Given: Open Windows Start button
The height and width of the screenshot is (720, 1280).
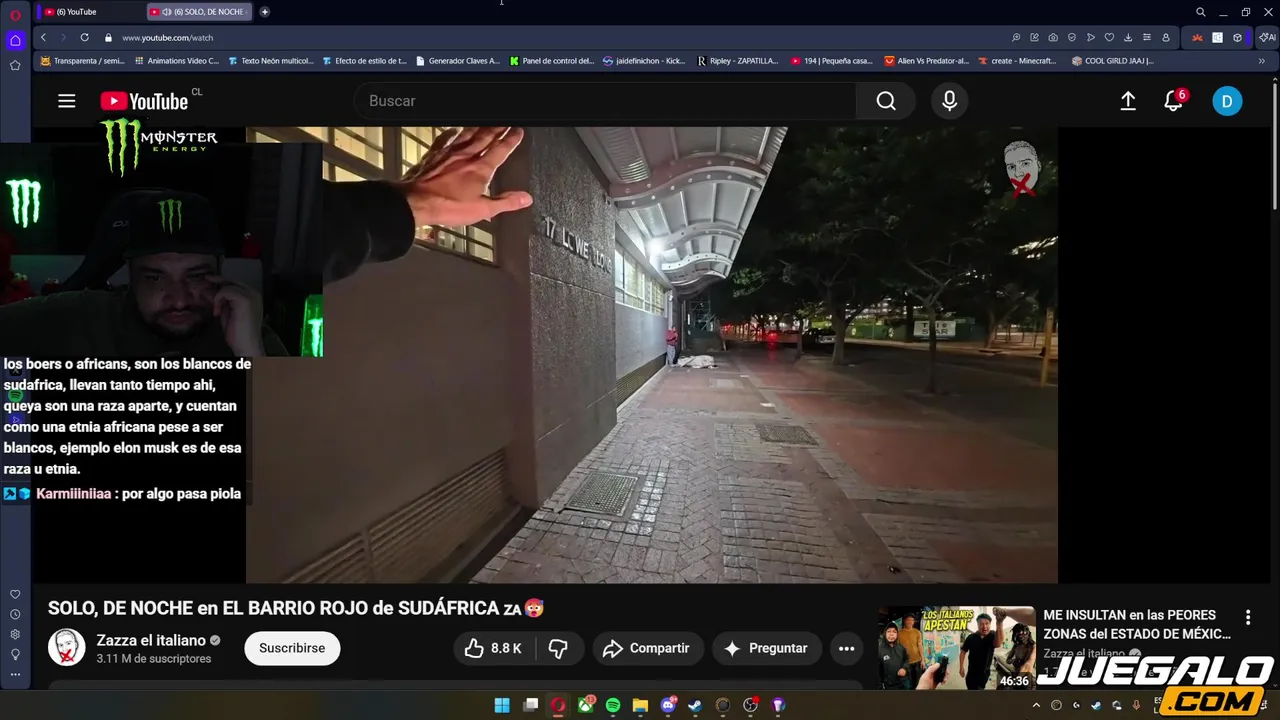Looking at the screenshot, I should (x=502, y=705).
